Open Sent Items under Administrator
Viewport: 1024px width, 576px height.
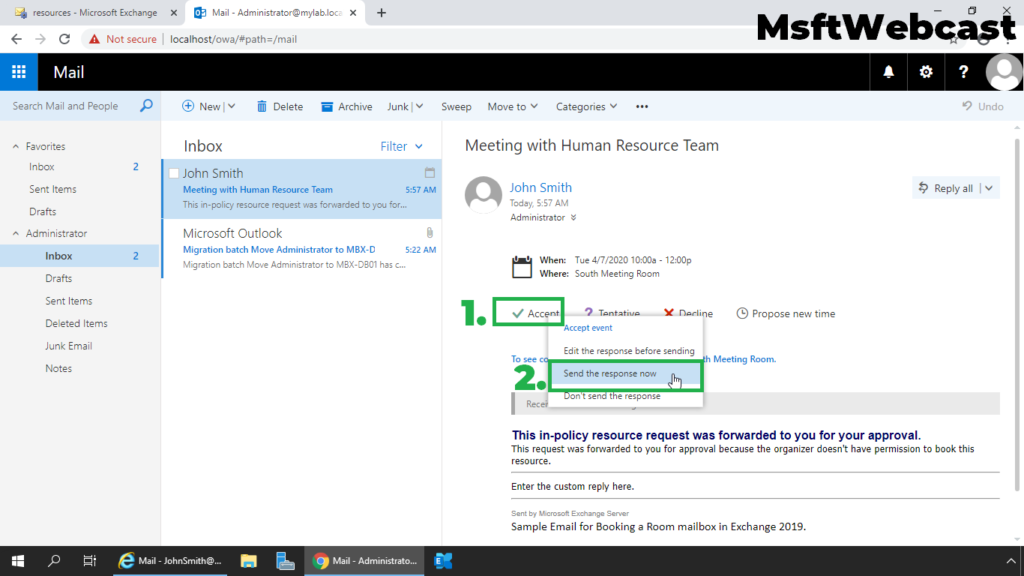pyautogui.click(x=68, y=301)
